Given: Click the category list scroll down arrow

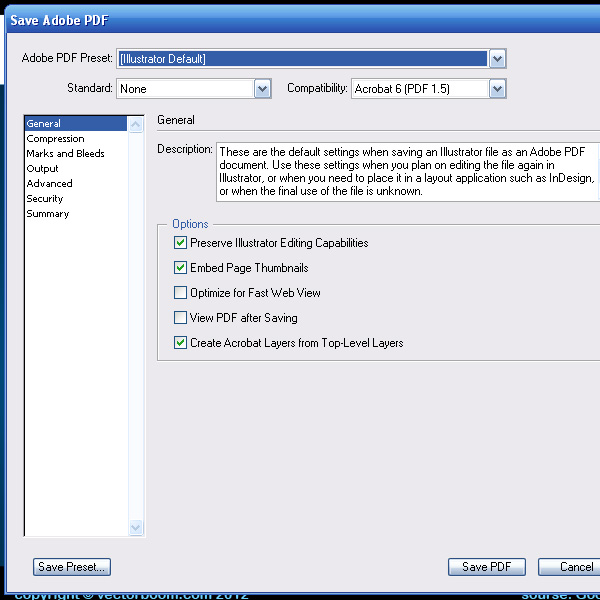Looking at the screenshot, I should tap(136, 528).
